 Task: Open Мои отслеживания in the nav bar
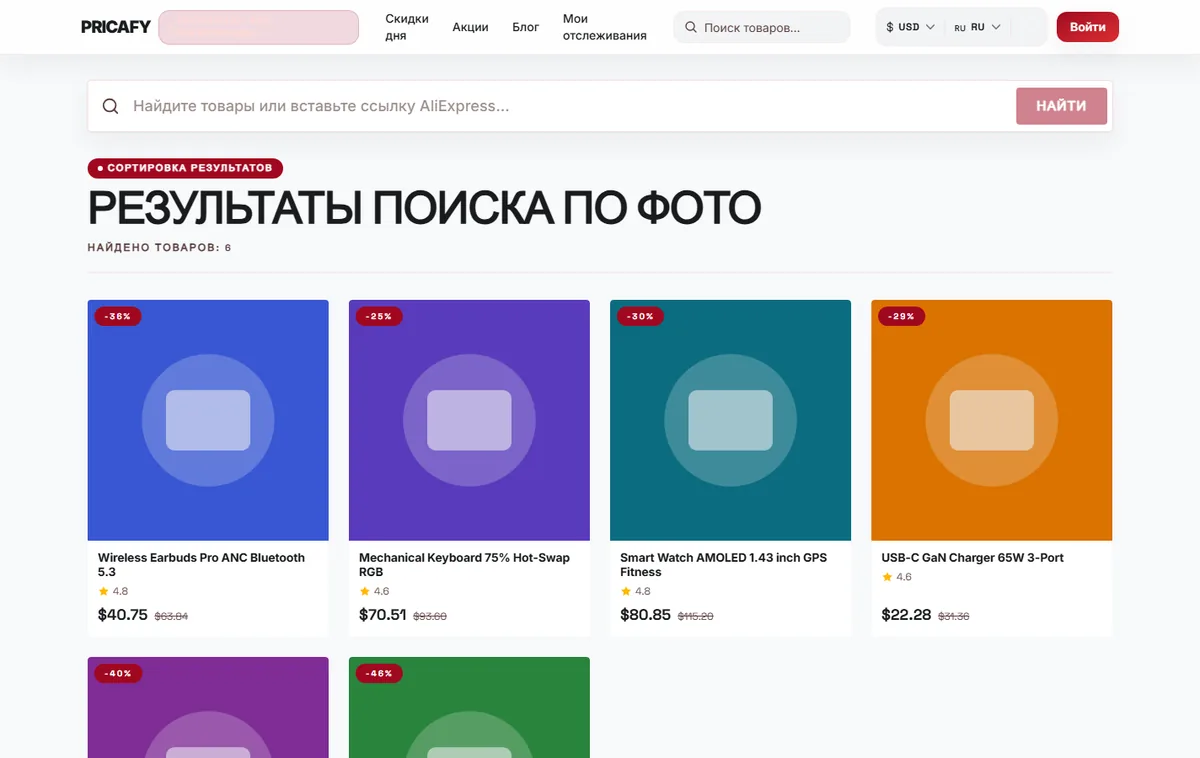coord(604,27)
